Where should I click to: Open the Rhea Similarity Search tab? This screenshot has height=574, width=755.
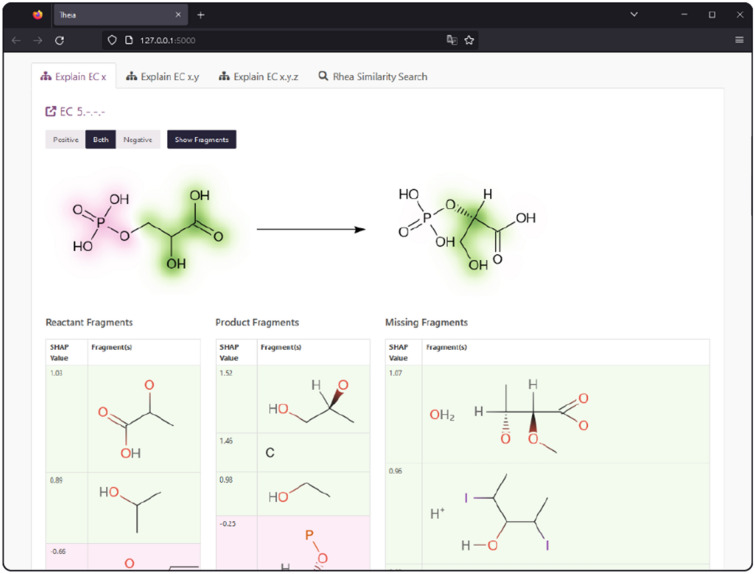click(373, 76)
